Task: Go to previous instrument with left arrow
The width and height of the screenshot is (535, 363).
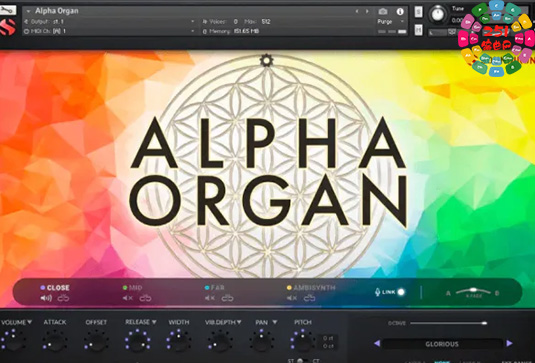Action: (357, 11)
